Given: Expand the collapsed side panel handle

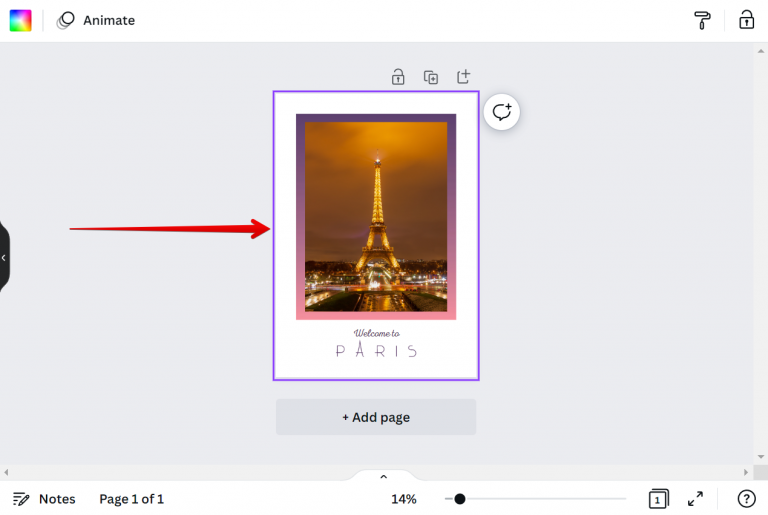Looking at the screenshot, I should click(x=4, y=257).
